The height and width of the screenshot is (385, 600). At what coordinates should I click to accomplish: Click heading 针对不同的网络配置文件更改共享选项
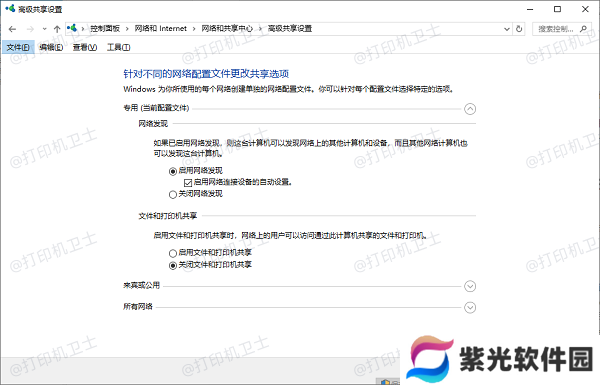click(206, 73)
